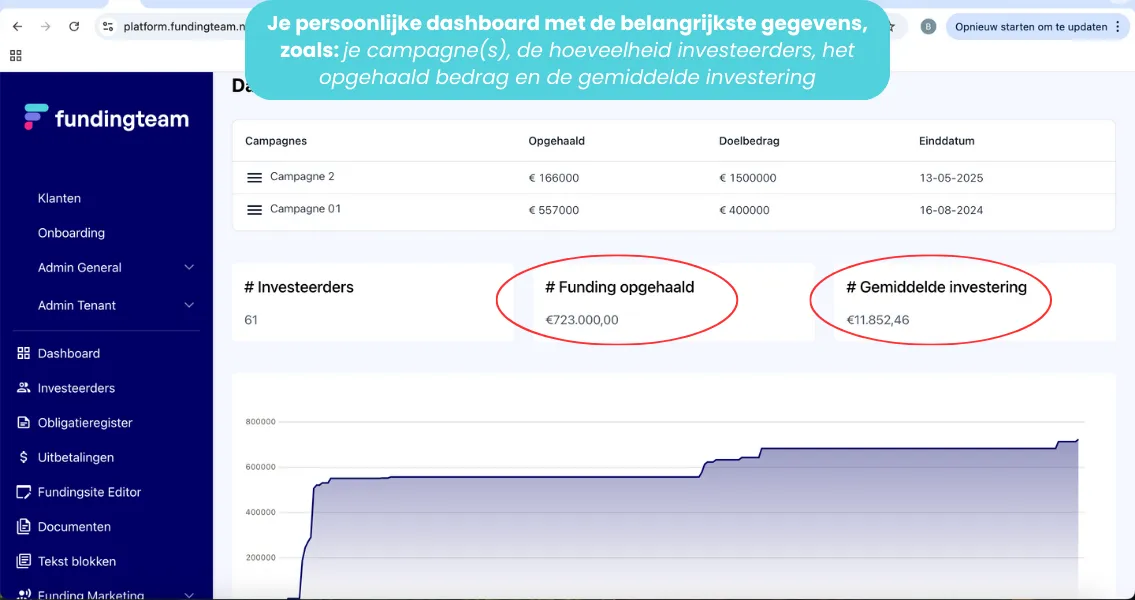The width and height of the screenshot is (1135, 600).
Task: Open Uitbetalingen menu item
Action: coord(76,457)
